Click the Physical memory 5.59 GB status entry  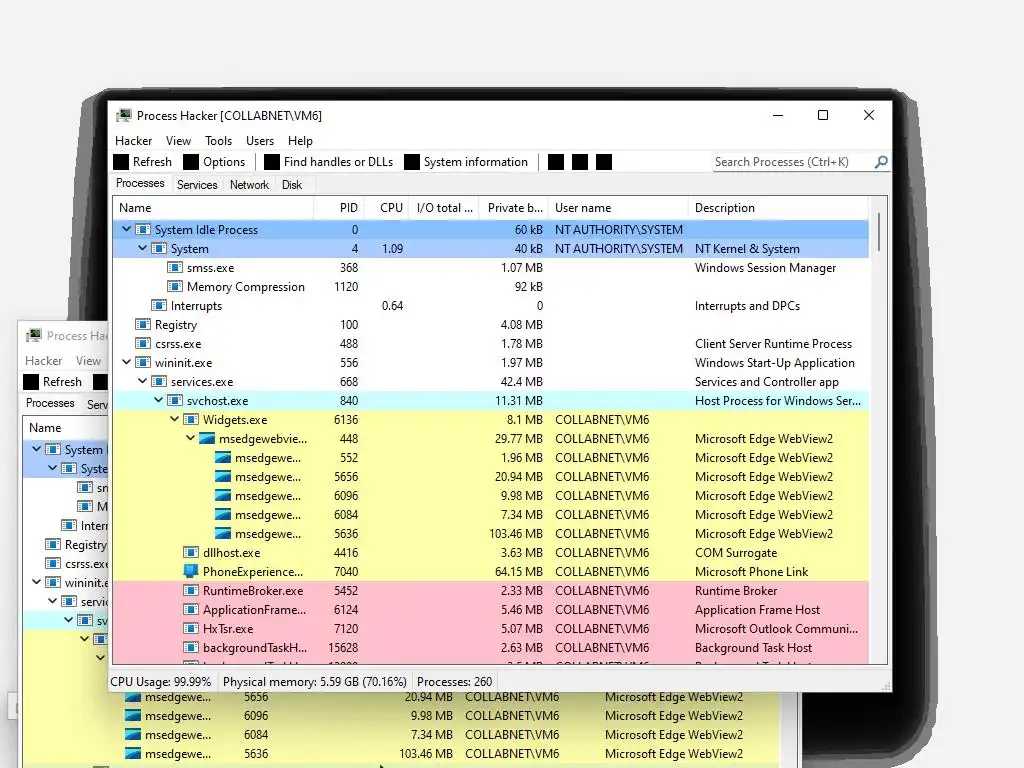point(315,682)
